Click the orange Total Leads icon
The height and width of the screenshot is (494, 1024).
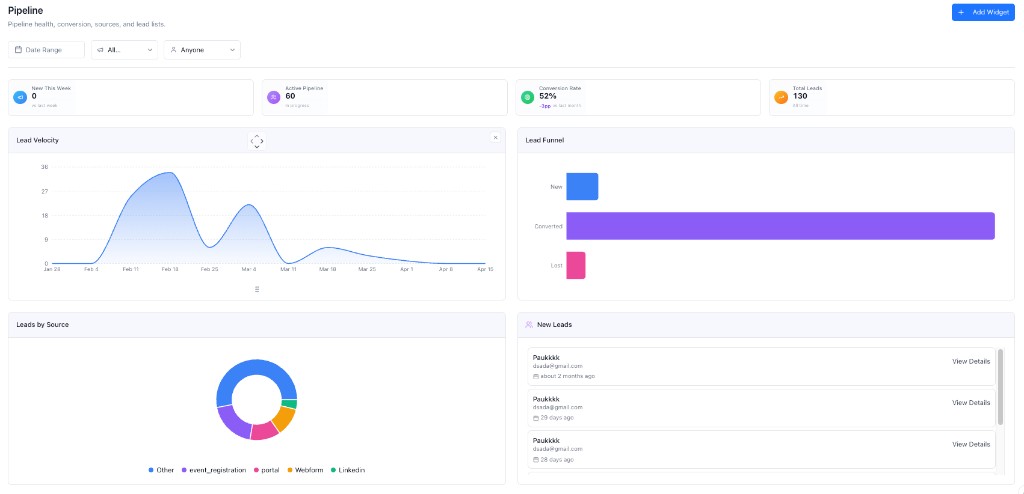[780, 97]
